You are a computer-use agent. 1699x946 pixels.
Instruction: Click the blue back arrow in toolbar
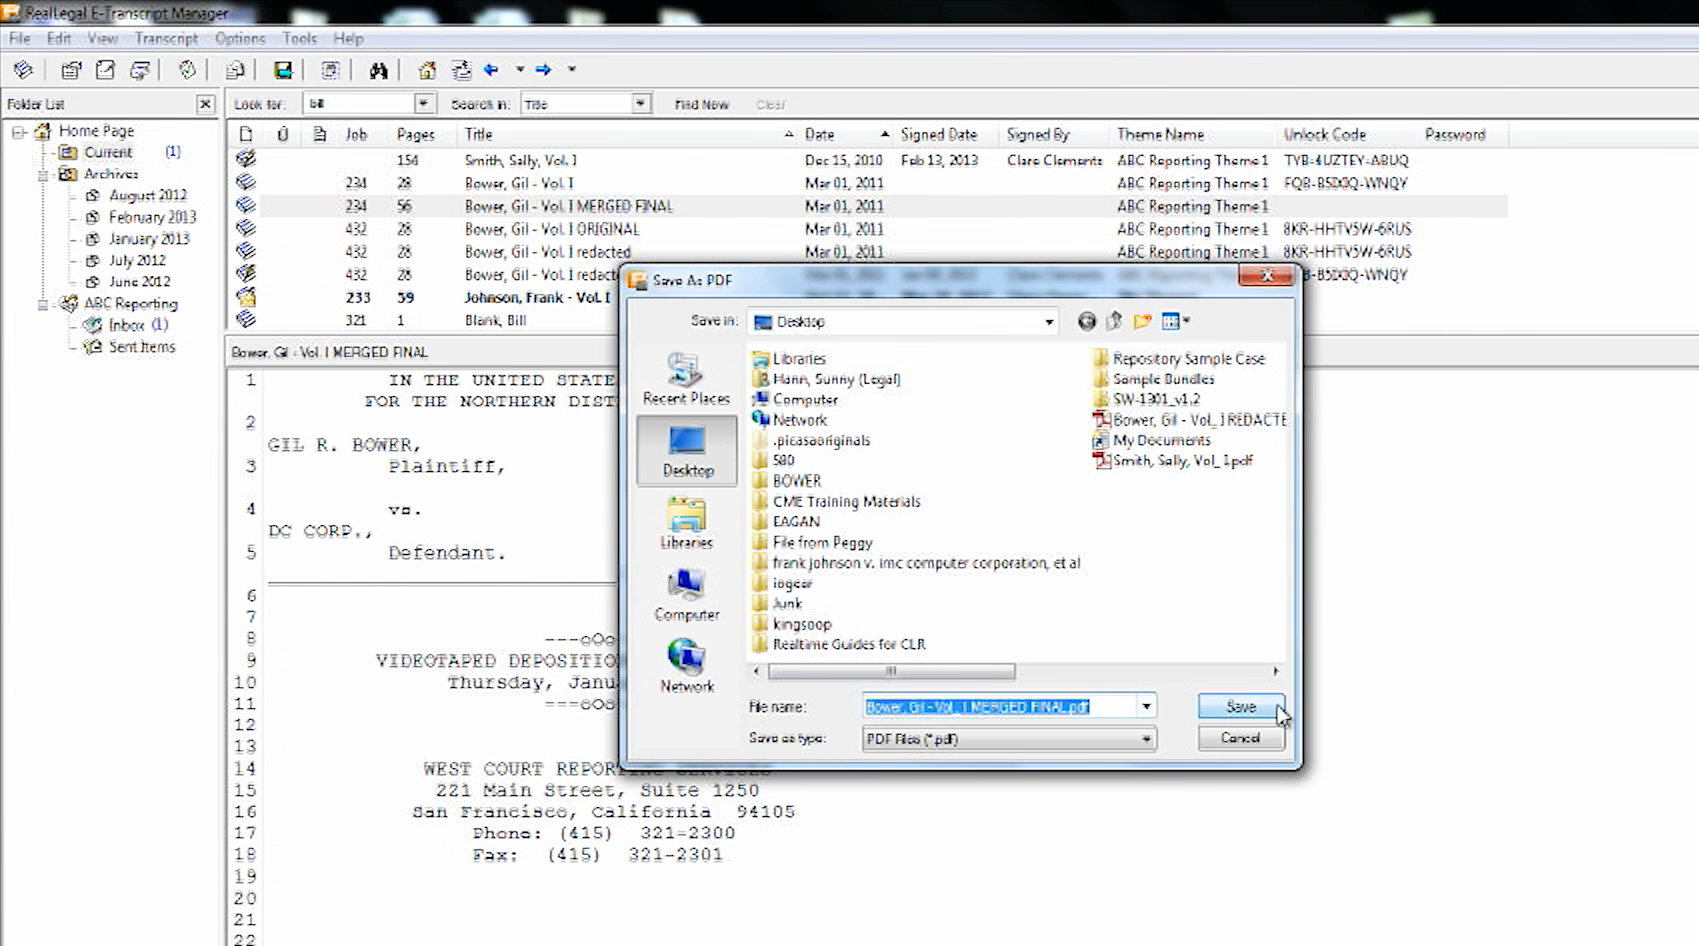pos(491,70)
